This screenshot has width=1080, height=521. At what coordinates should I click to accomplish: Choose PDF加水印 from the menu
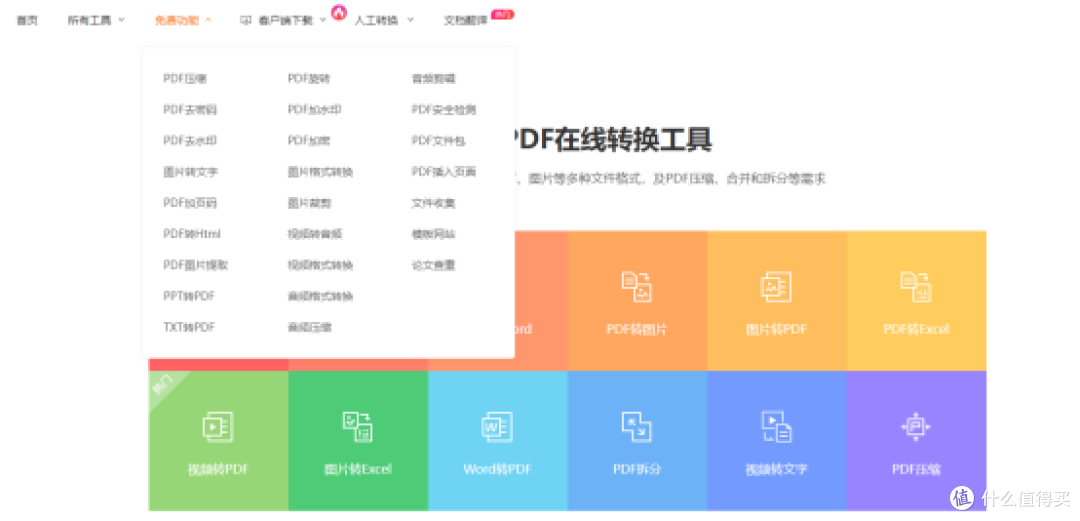click(x=314, y=110)
